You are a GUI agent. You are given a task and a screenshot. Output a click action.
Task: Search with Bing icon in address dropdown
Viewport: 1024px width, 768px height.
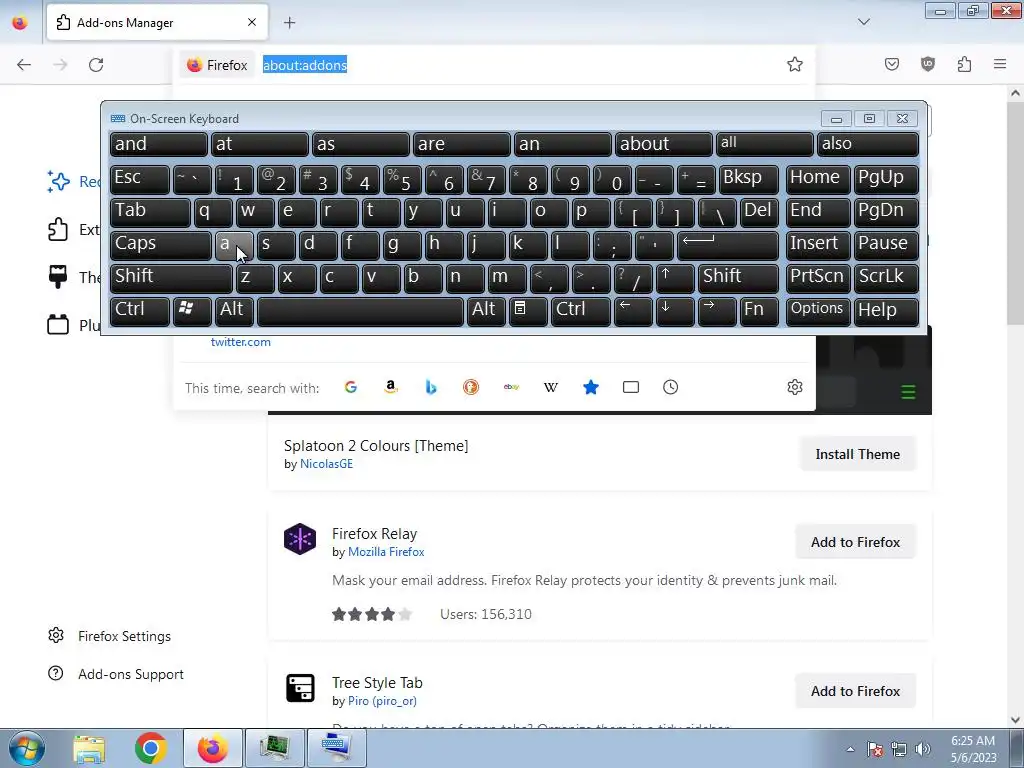431,387
